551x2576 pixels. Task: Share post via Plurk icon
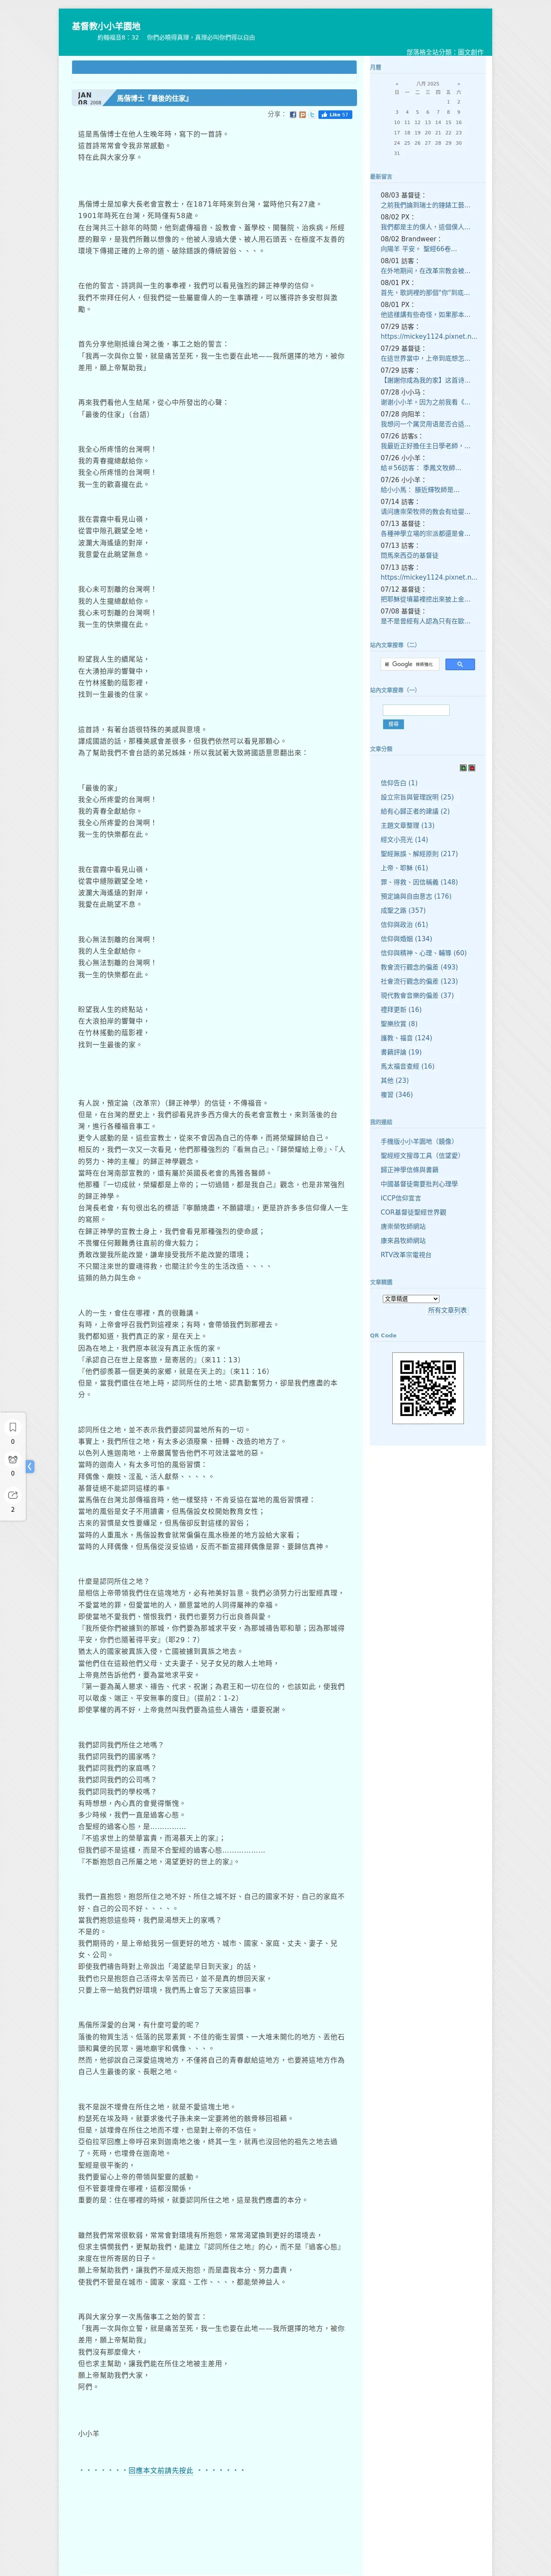(x=303, y=115)
